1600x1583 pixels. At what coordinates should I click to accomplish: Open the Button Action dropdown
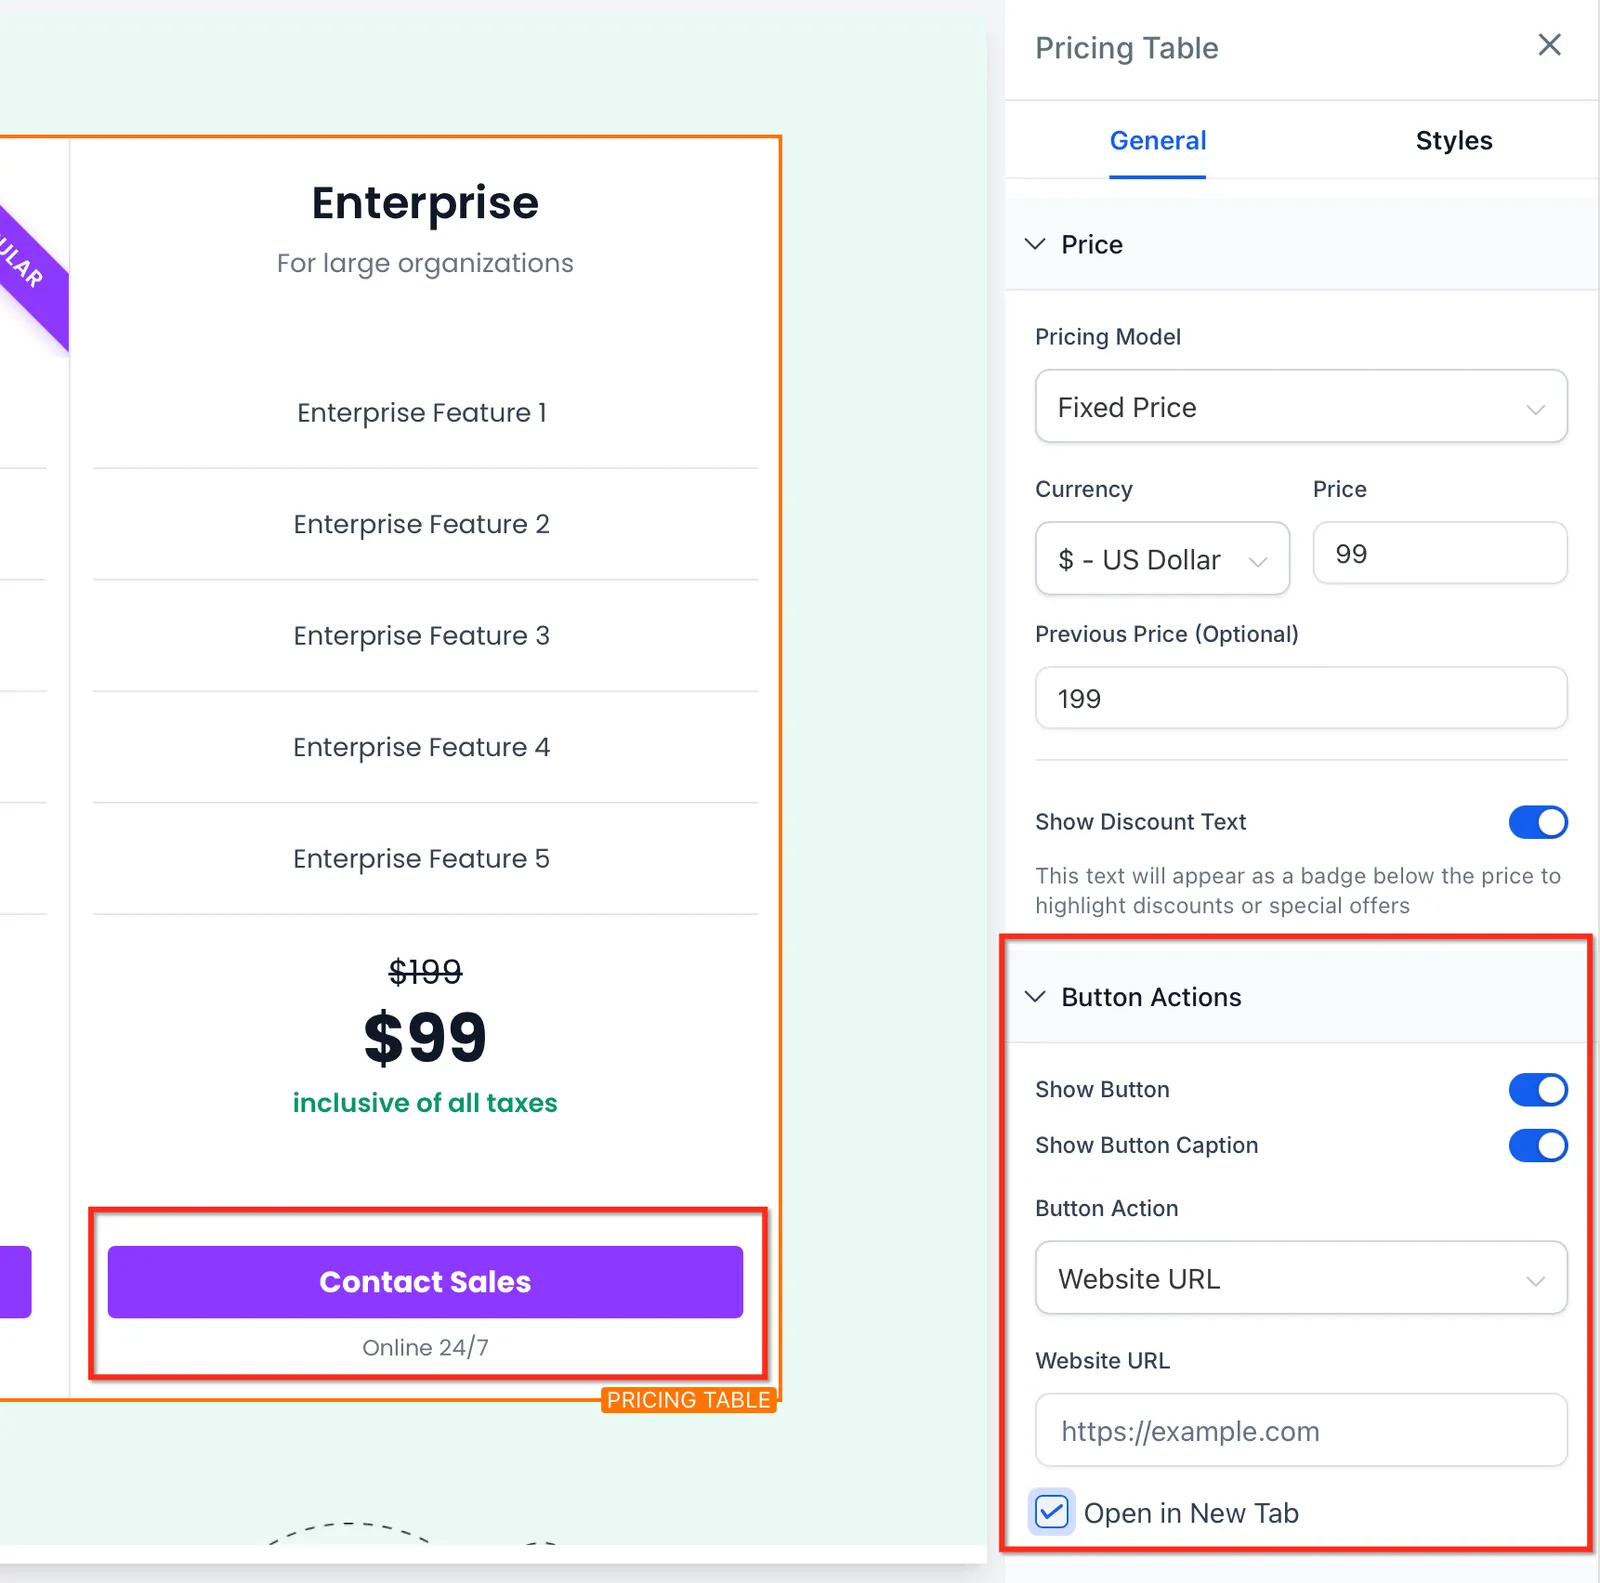1301,1278
